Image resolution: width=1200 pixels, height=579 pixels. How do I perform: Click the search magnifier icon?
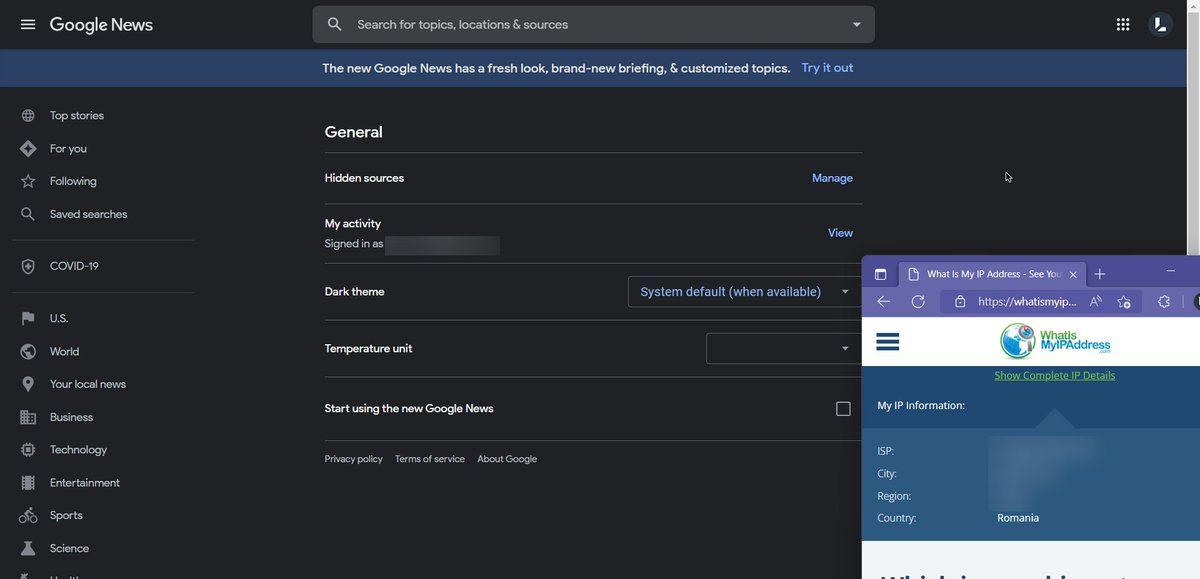[335, 24]
